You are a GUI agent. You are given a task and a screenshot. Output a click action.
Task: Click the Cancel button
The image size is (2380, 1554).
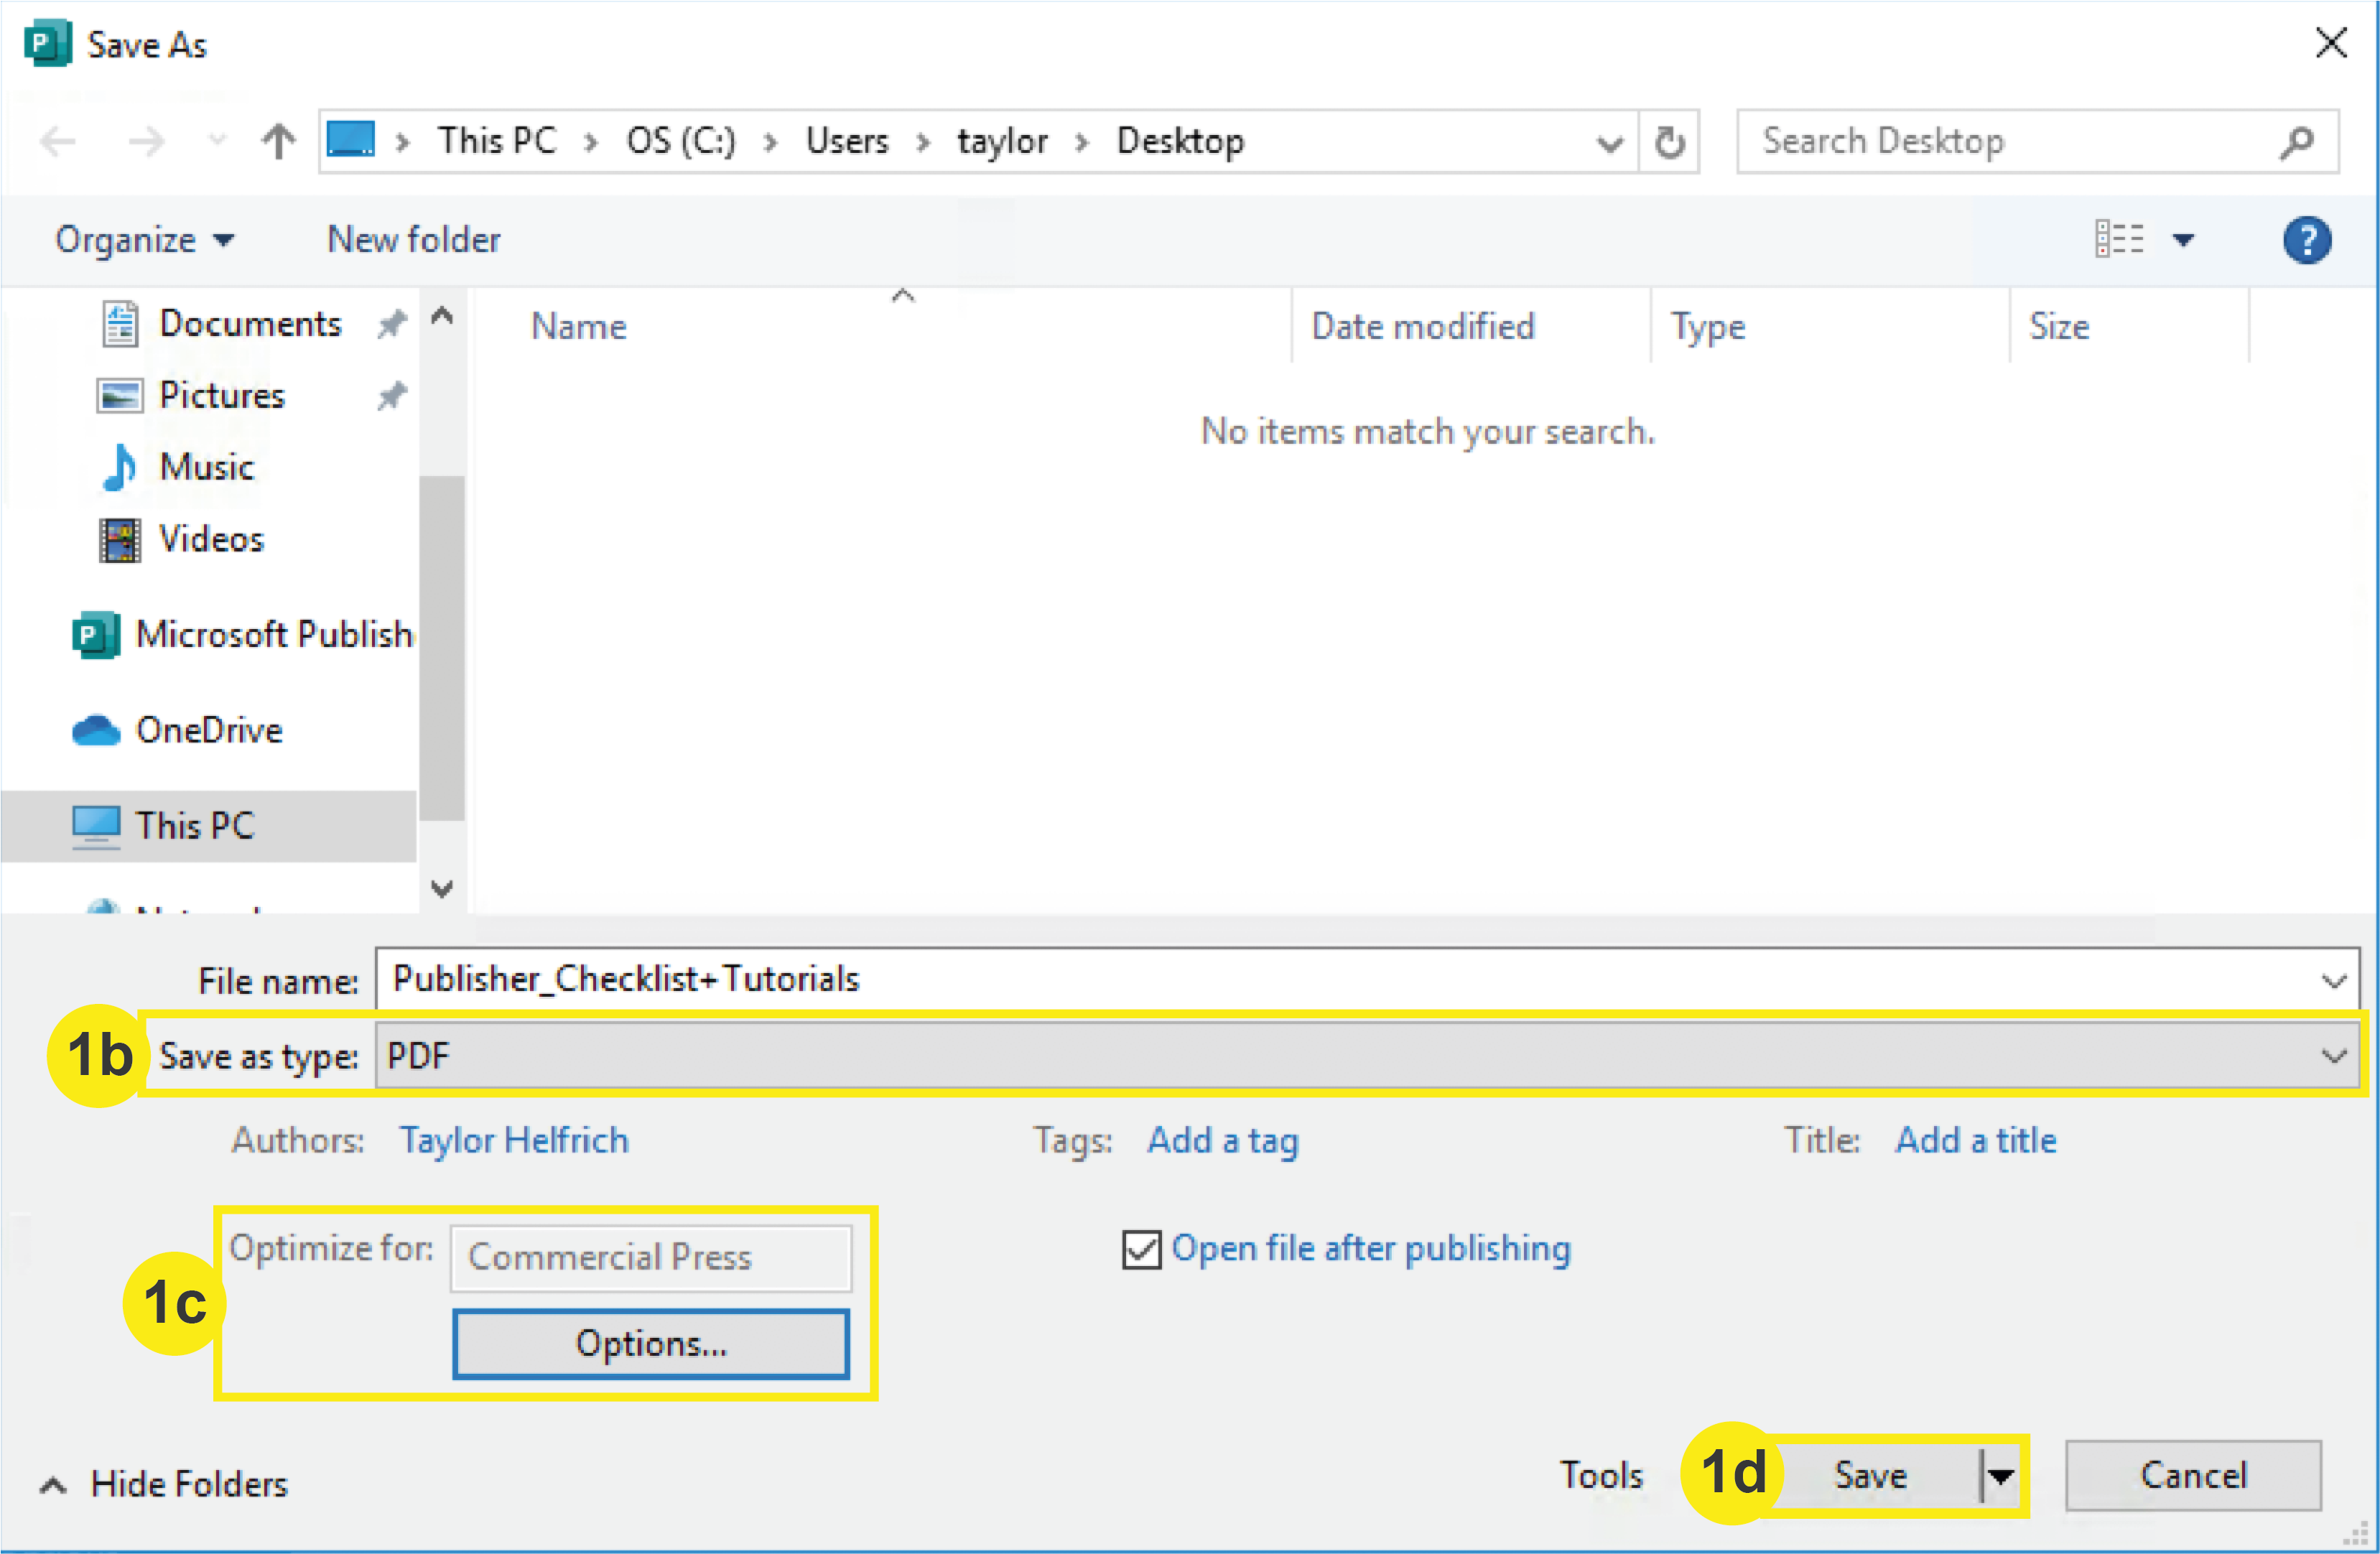(x=2193, y=1476)
